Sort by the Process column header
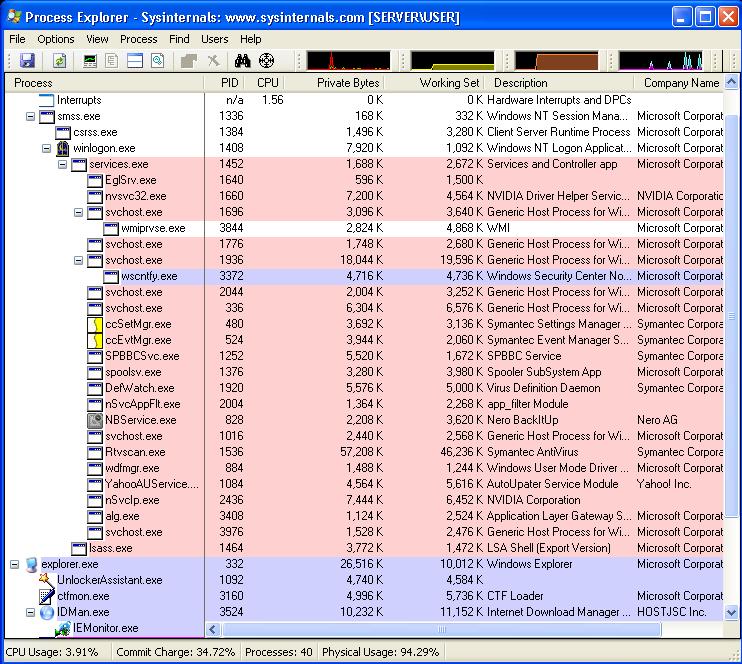This screenshot has height=664, width=742. pyautogui.click(x=105, y=83)
